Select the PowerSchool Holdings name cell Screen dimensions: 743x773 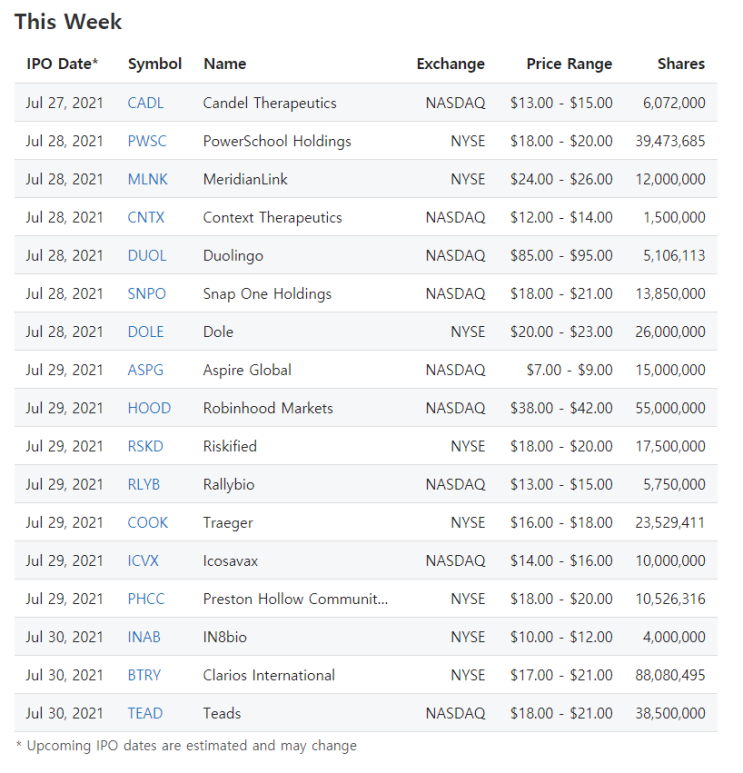pos(277,141)
